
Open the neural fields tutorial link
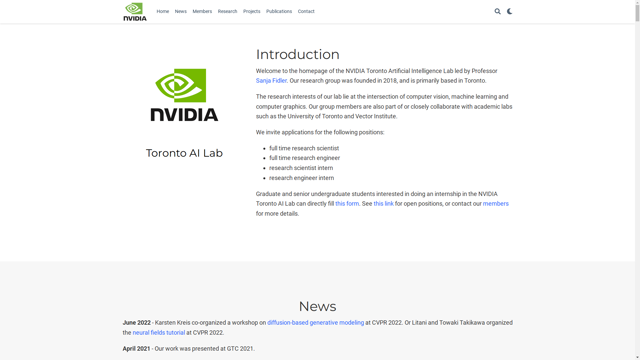(159, 333)
